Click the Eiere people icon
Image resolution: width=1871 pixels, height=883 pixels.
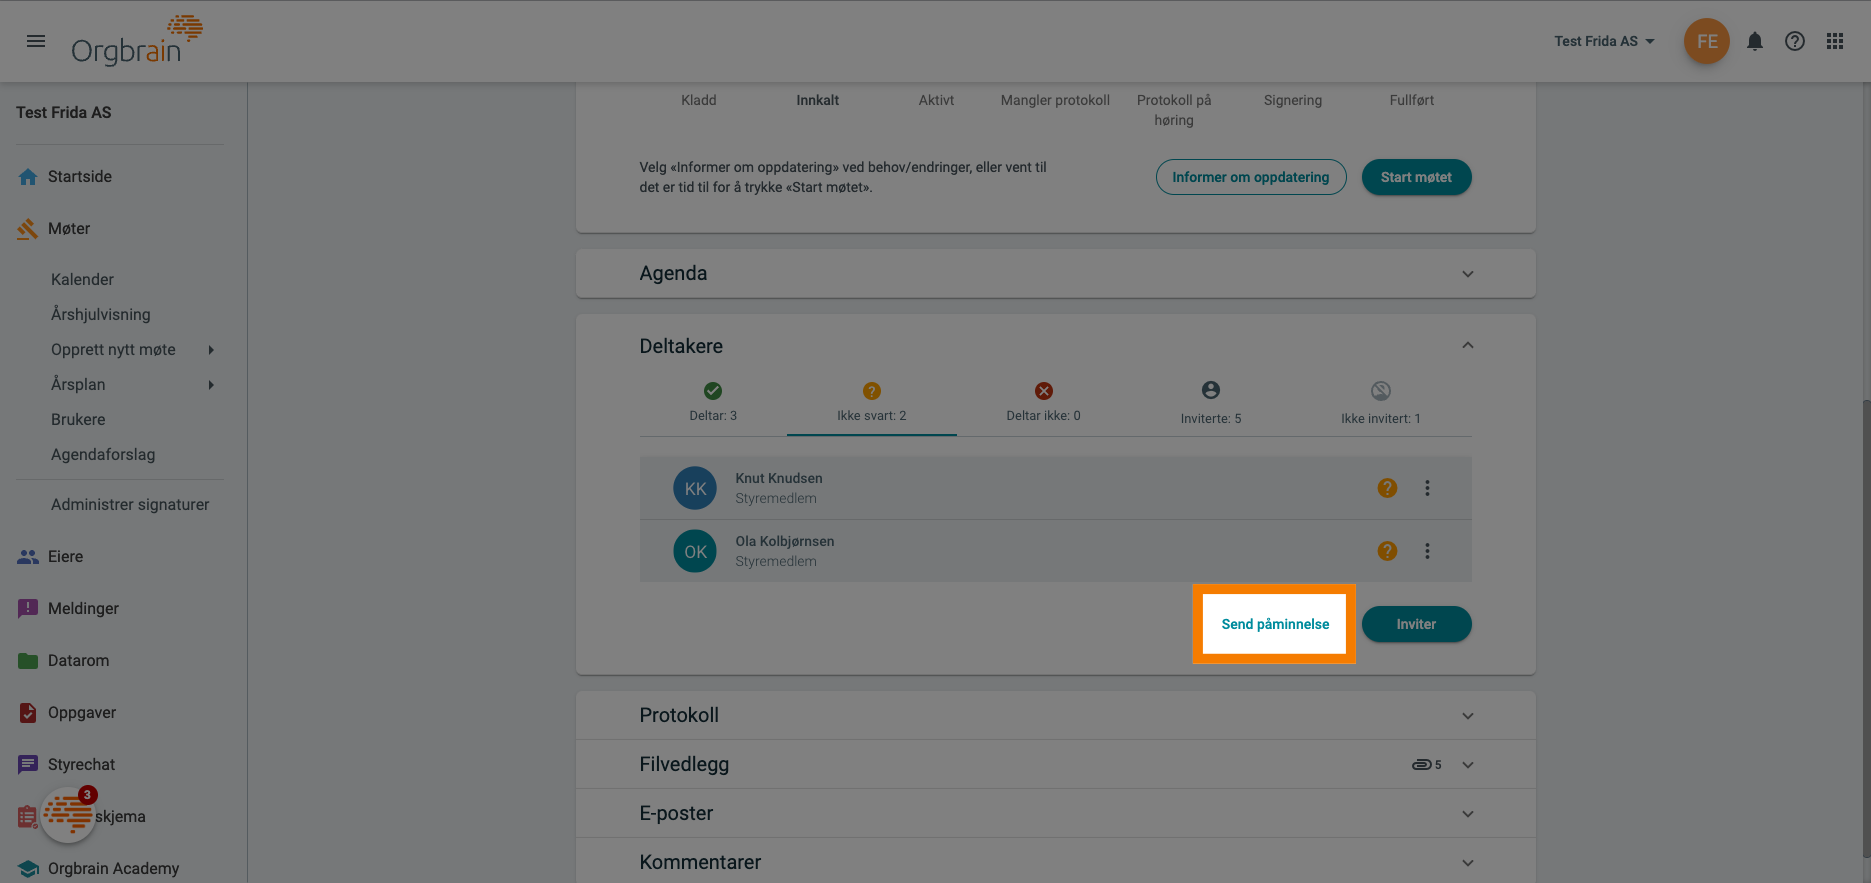(28, 557)
